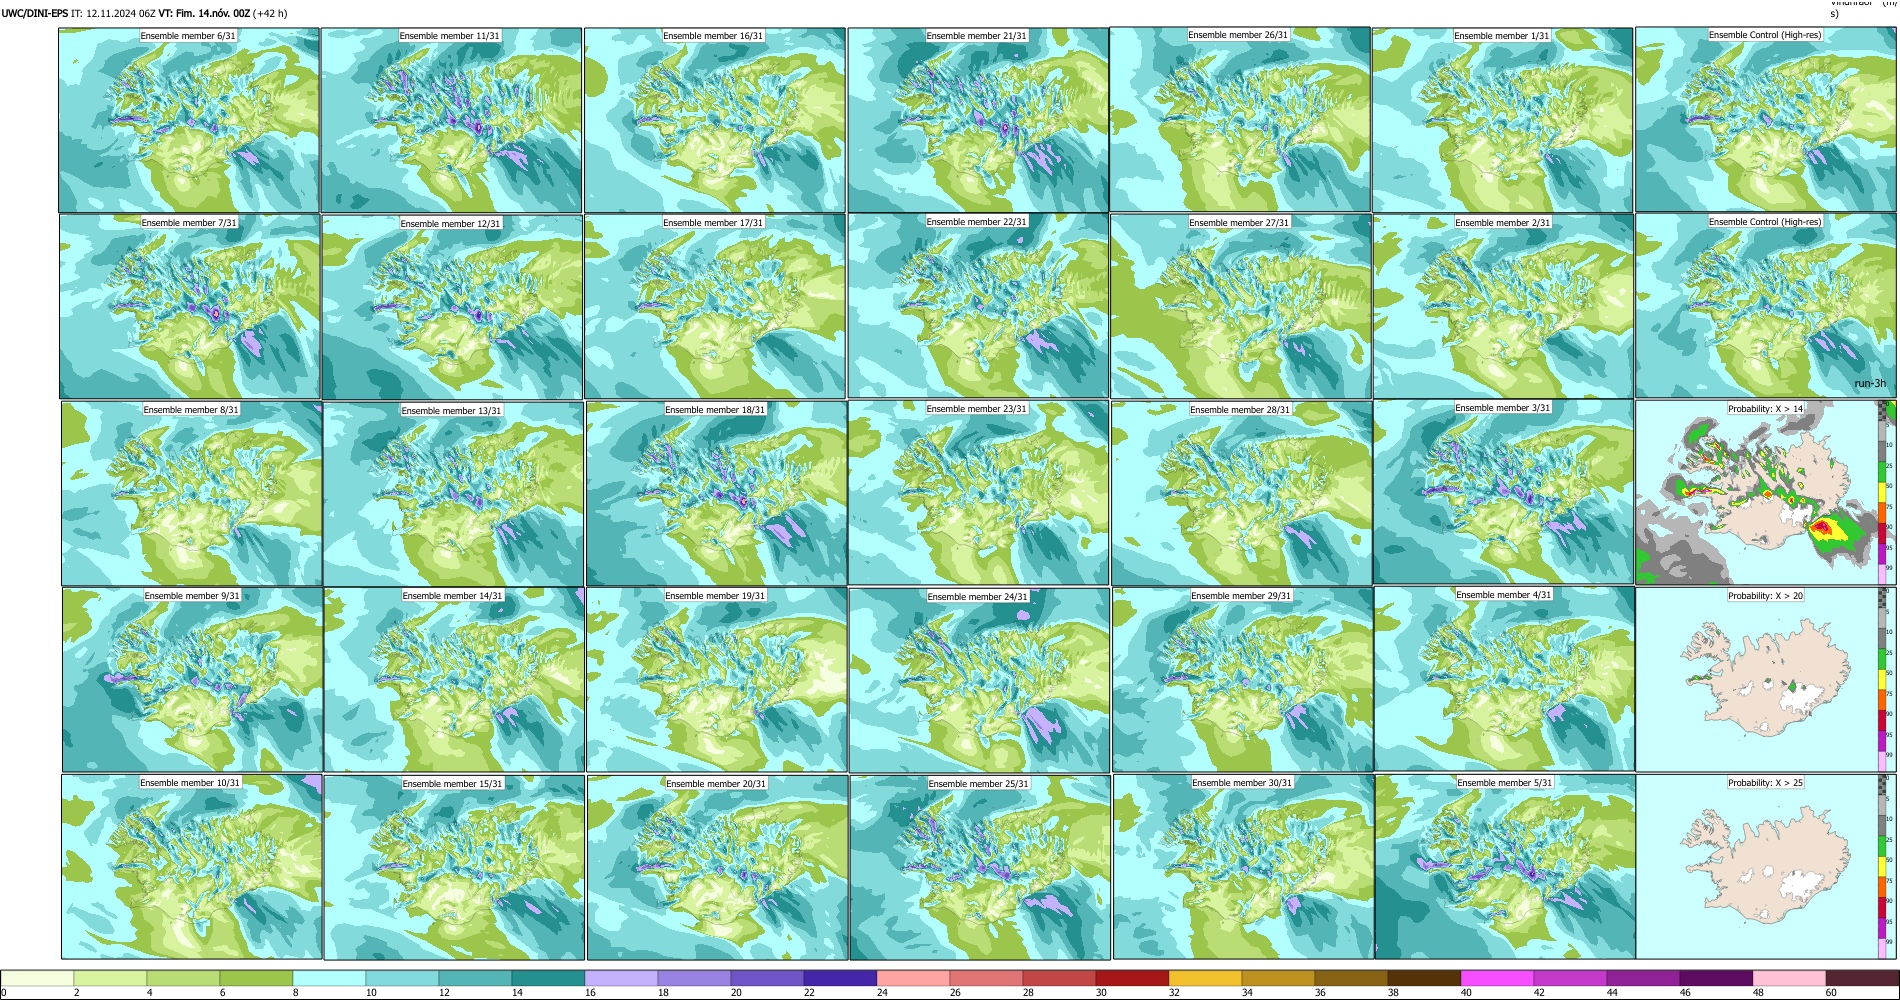Open Ensemble member 21/31 forecast panel
The height and width of the screenshot is (1000, 1900).
coord(978,120)
